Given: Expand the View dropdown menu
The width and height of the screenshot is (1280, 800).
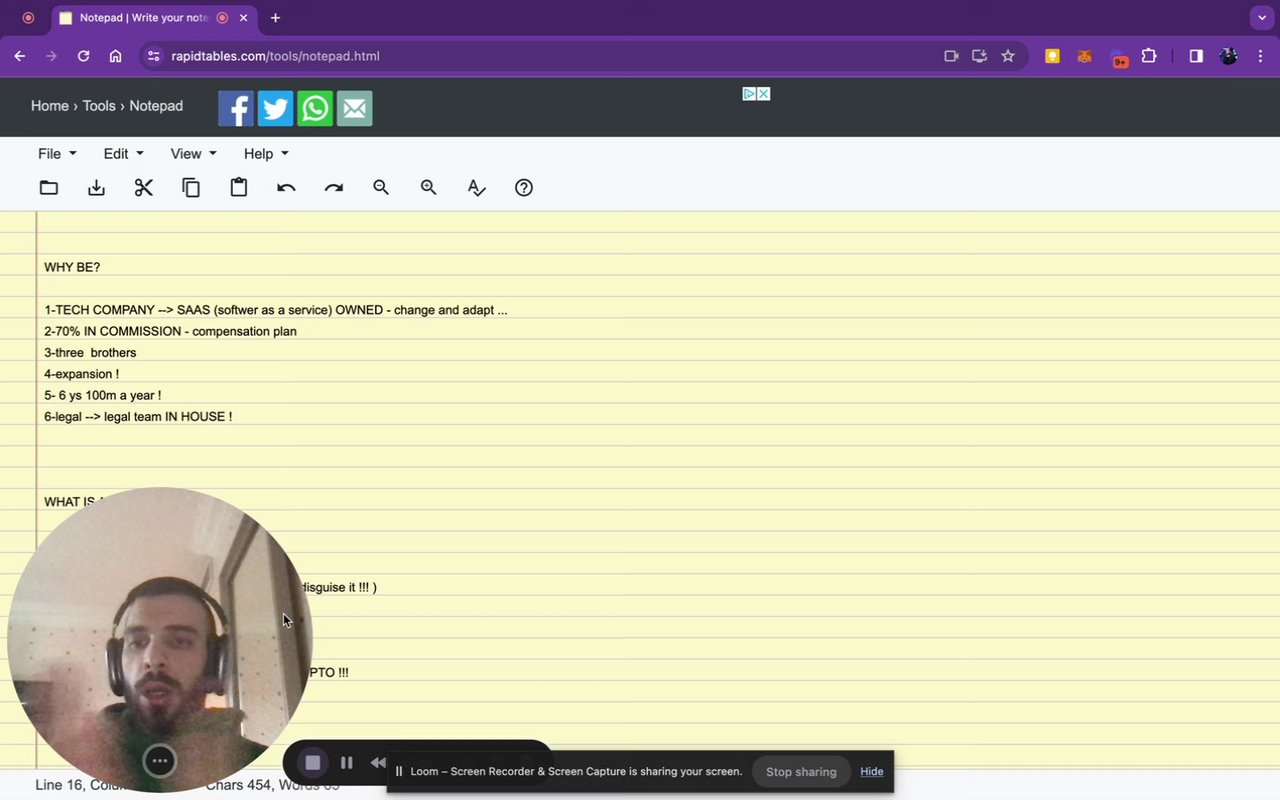Looking at the screenshot, I should (193, 153).
